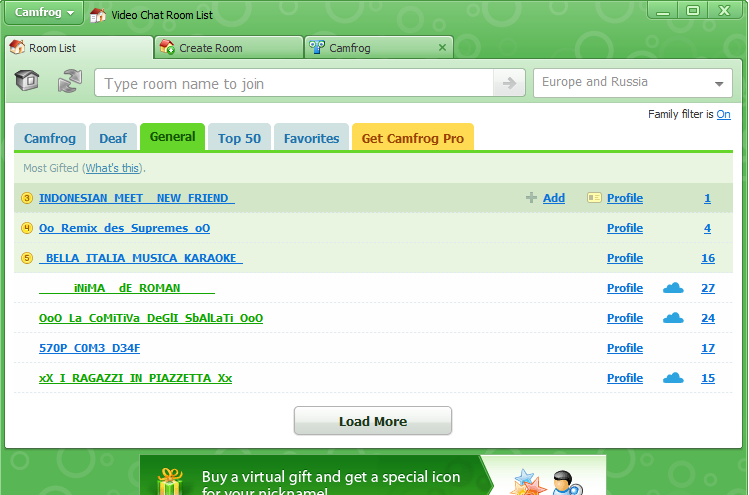
Task: Click user count 16 for BELLA ITALIA
Action: point(708,258)
